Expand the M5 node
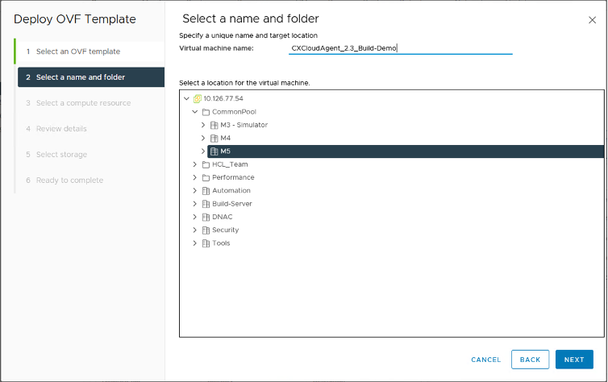 (203, 151)
